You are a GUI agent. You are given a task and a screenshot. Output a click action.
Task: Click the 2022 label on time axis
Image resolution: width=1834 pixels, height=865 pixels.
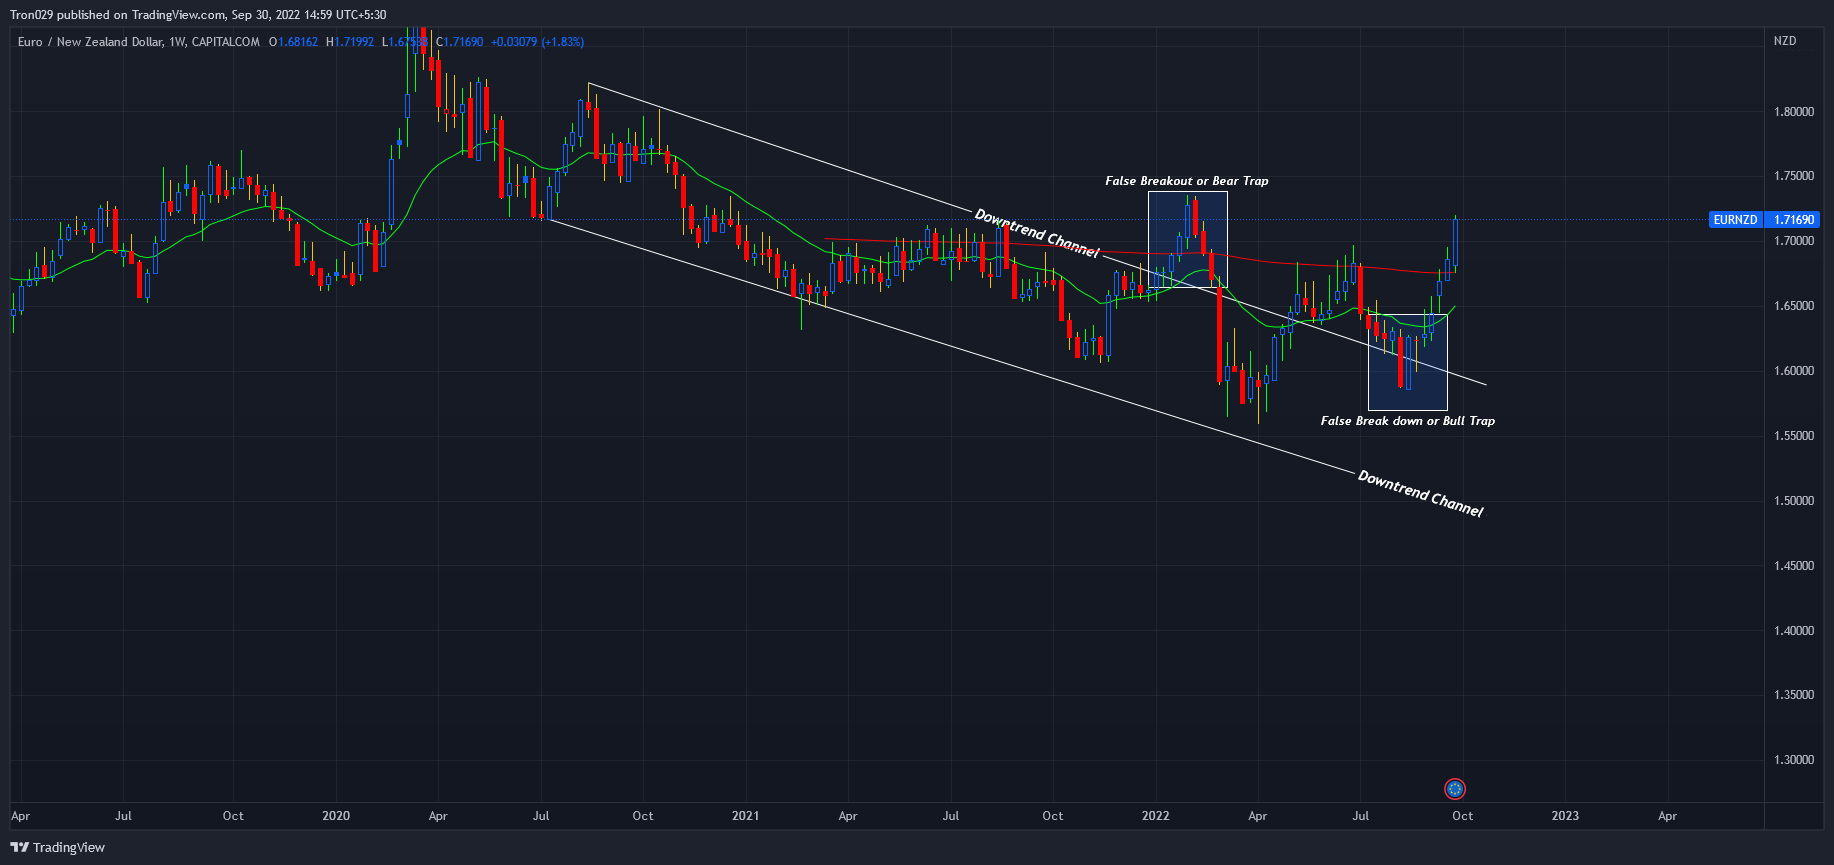(x=1155, y=816)
